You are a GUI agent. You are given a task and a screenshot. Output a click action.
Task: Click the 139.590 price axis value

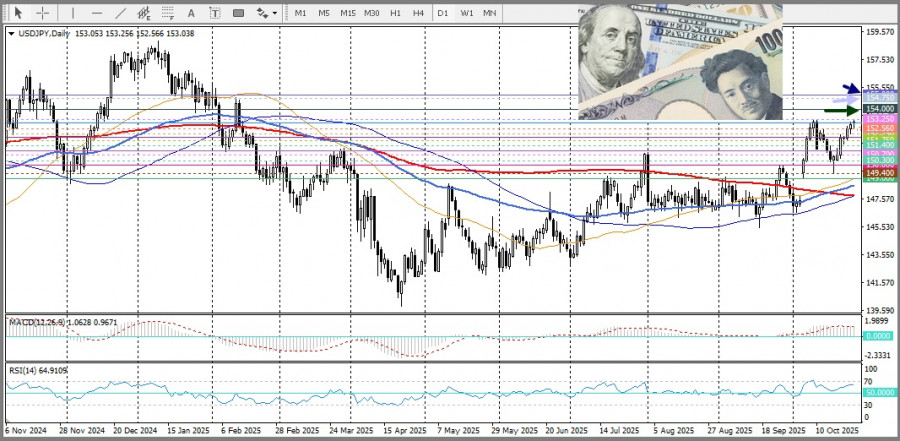[x=878, y=310]
